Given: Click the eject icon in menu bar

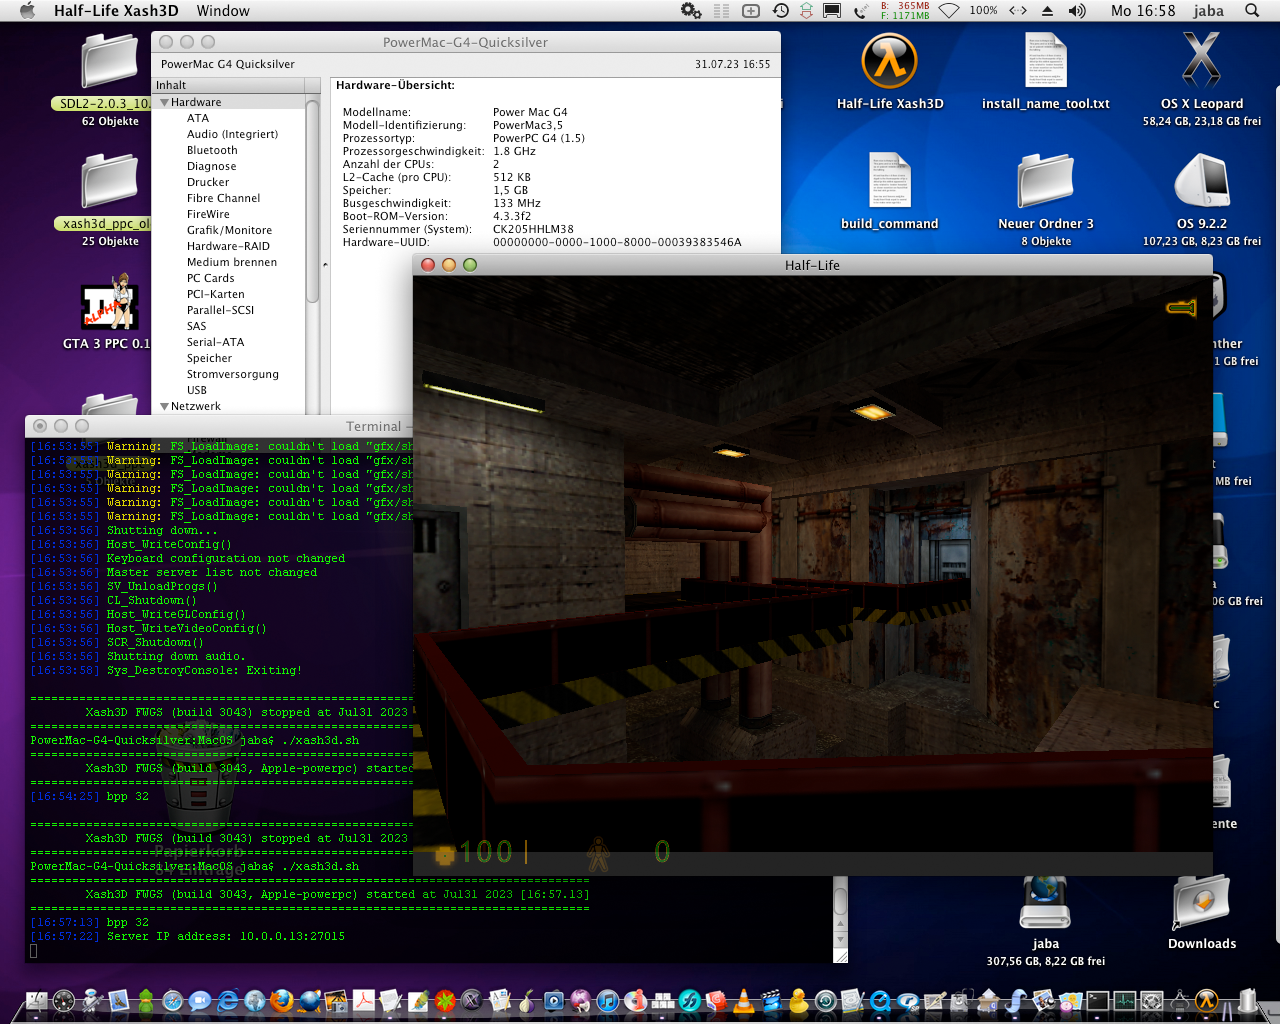Looking at the screenshot, I should point(1047,10).
